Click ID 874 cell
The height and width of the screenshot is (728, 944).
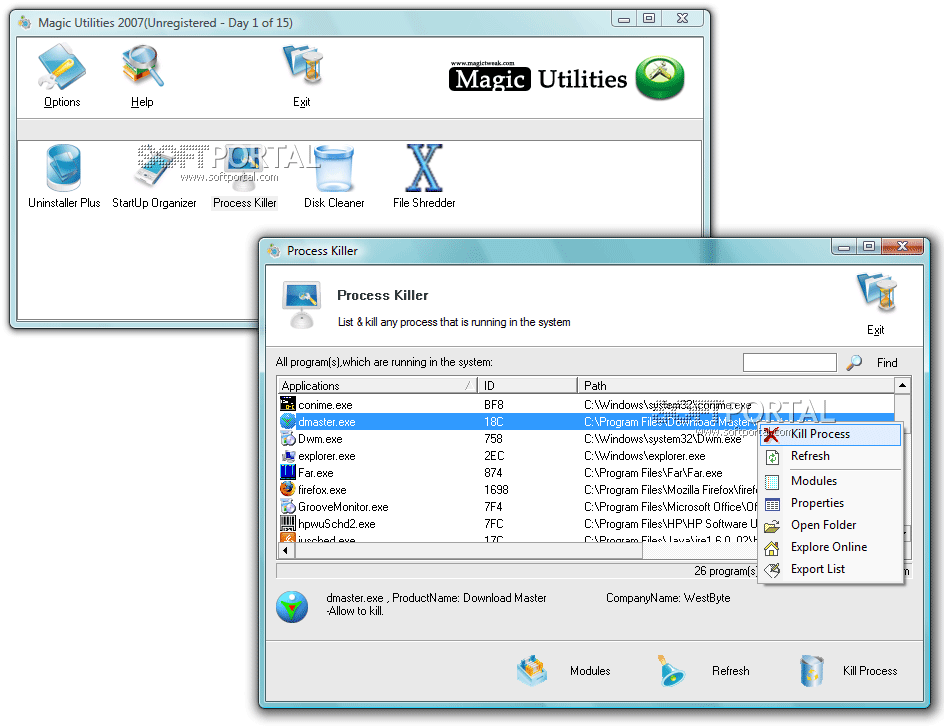[493, 473]
